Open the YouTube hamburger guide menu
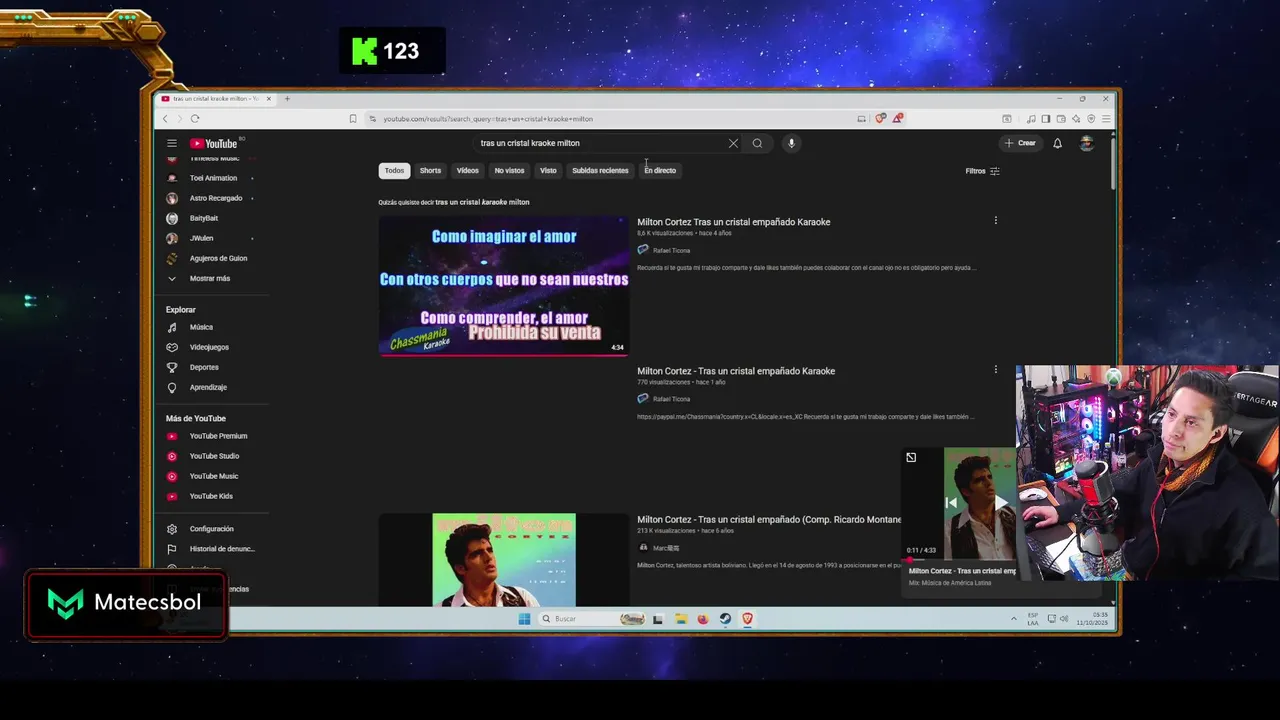 172,143
